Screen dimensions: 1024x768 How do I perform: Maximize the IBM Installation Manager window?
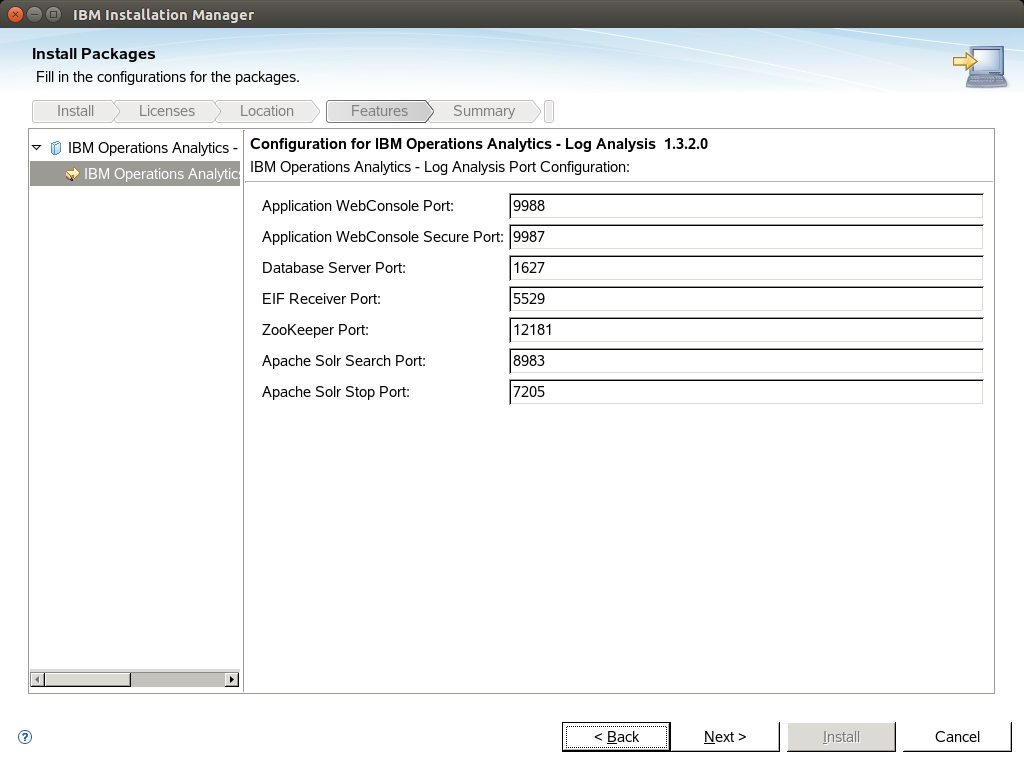tap(54, 14)
